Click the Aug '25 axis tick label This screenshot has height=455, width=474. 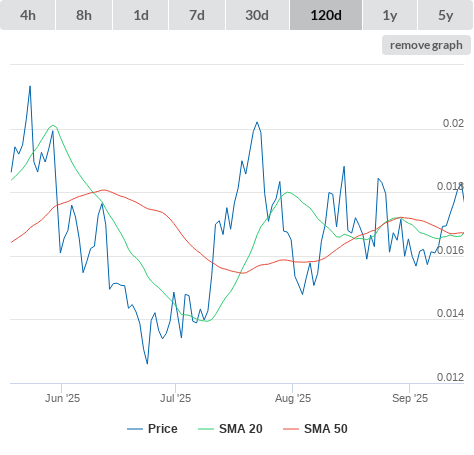[x=293, y=398]
